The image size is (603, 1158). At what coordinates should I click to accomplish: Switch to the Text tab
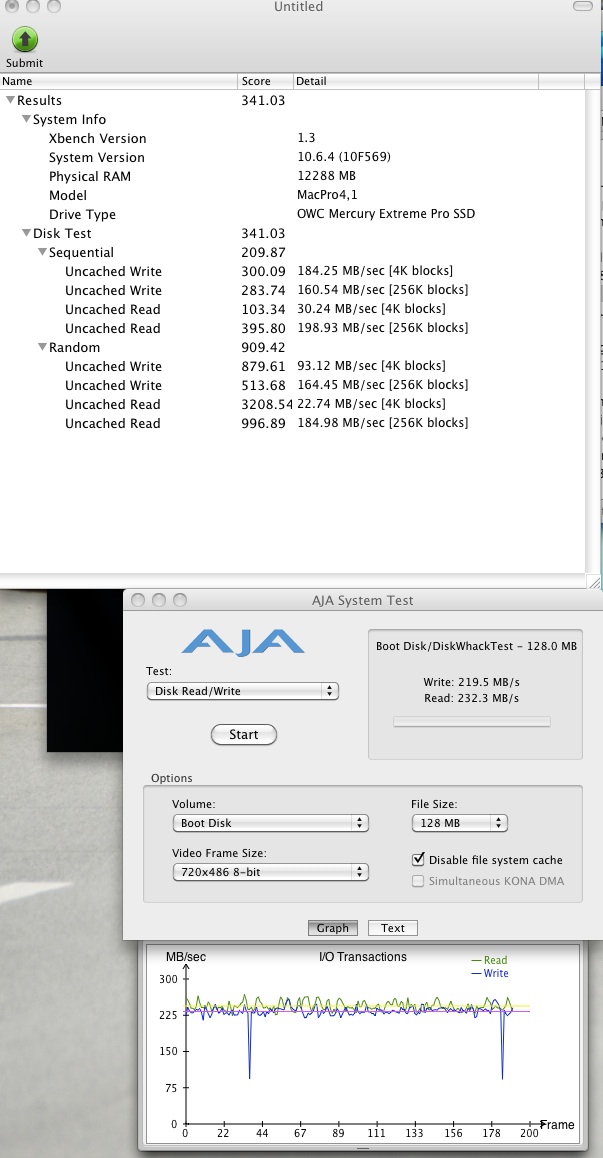(392, 928)
